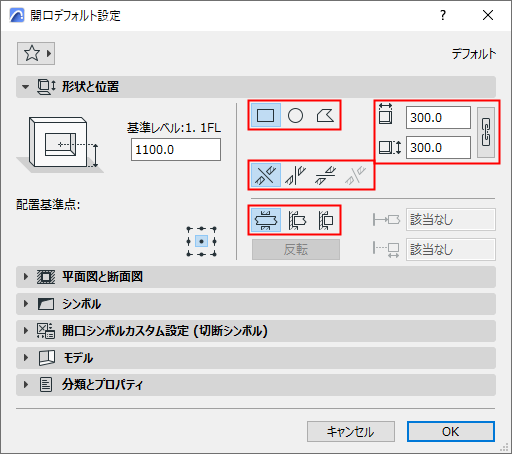Image resolution: width=512 pixels, height=454 pixels.
Task: Confirm with the OK button
Action: point(451,432)
